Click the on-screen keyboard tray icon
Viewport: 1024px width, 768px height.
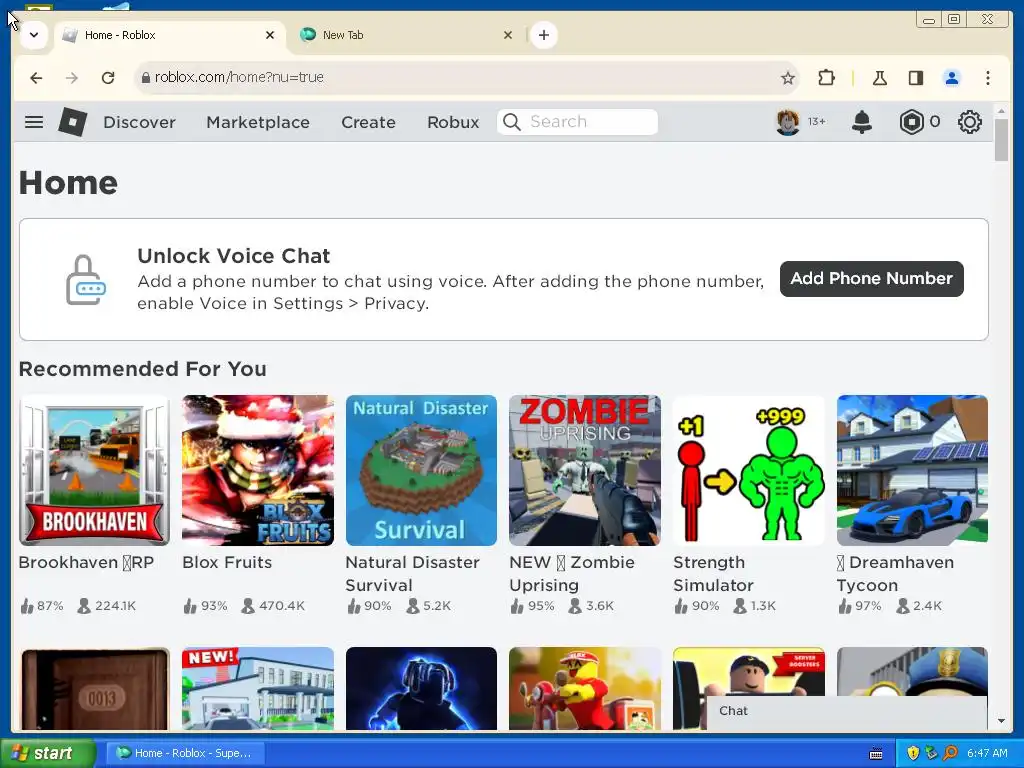click(x=876, y=754)
